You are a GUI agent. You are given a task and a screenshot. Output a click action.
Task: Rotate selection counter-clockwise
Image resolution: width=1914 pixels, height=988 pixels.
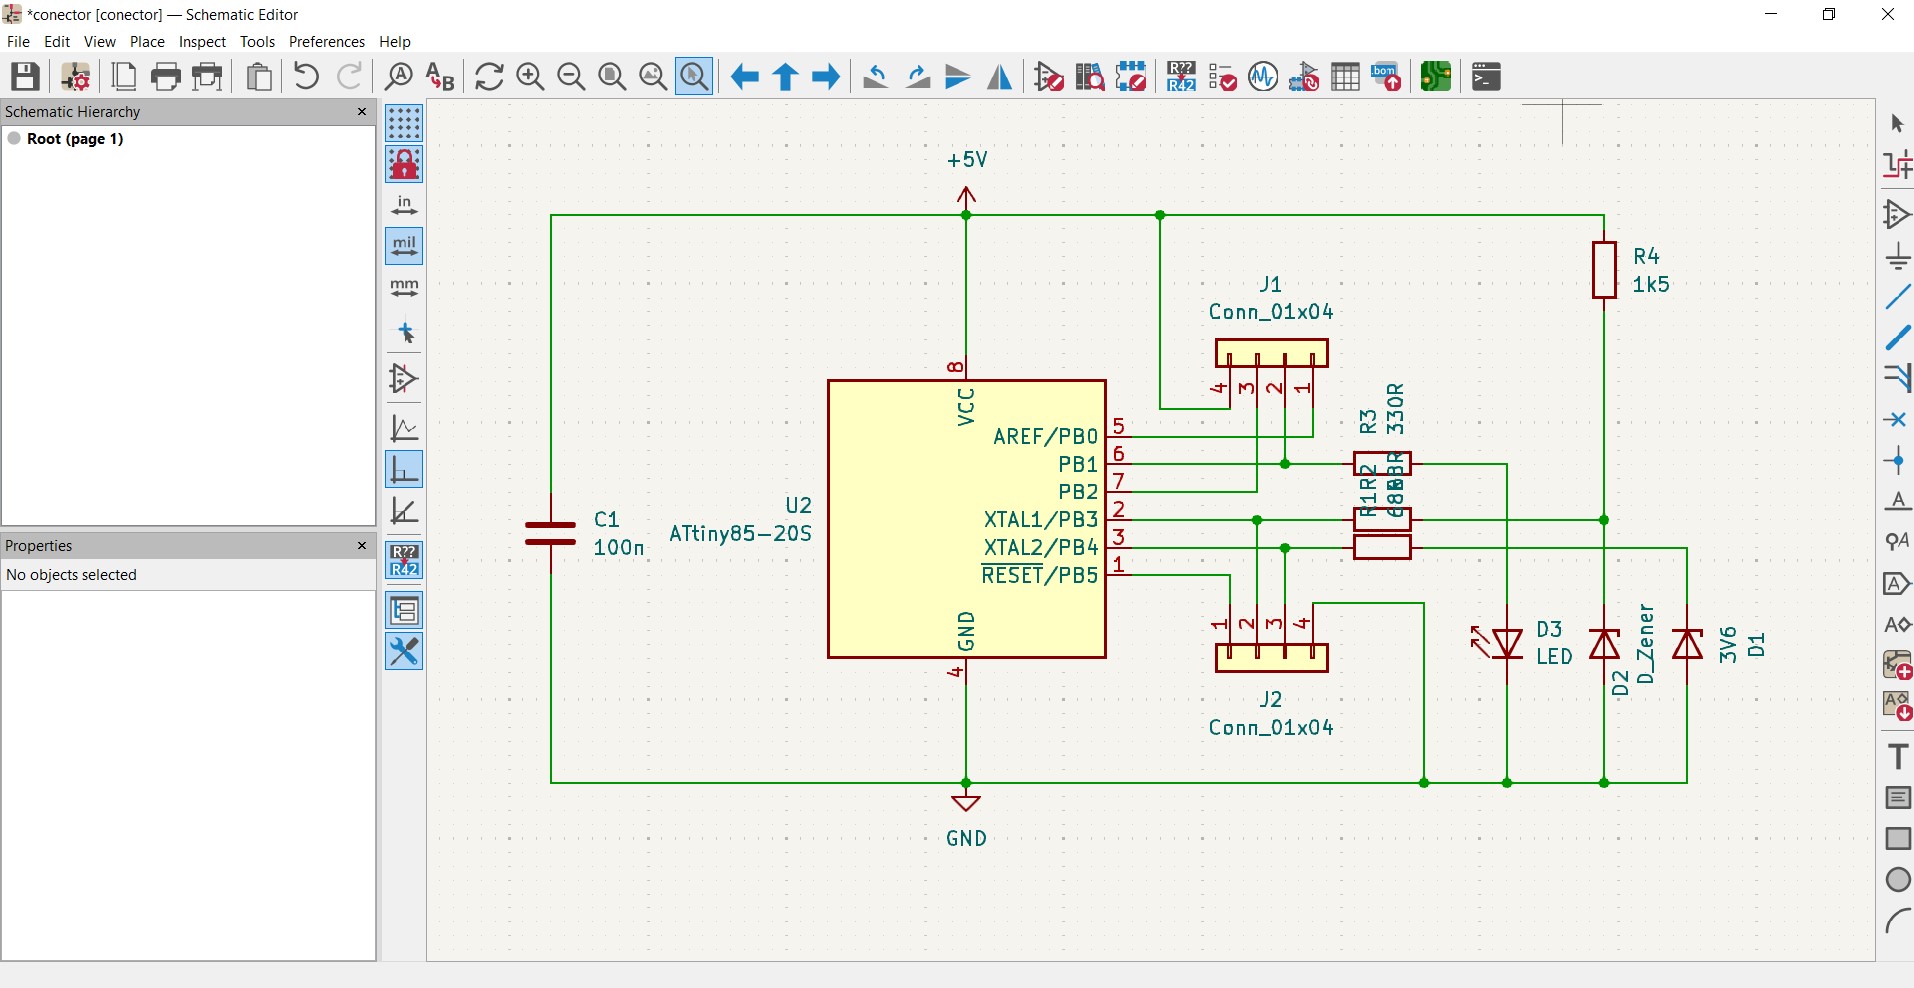point(875,76)
